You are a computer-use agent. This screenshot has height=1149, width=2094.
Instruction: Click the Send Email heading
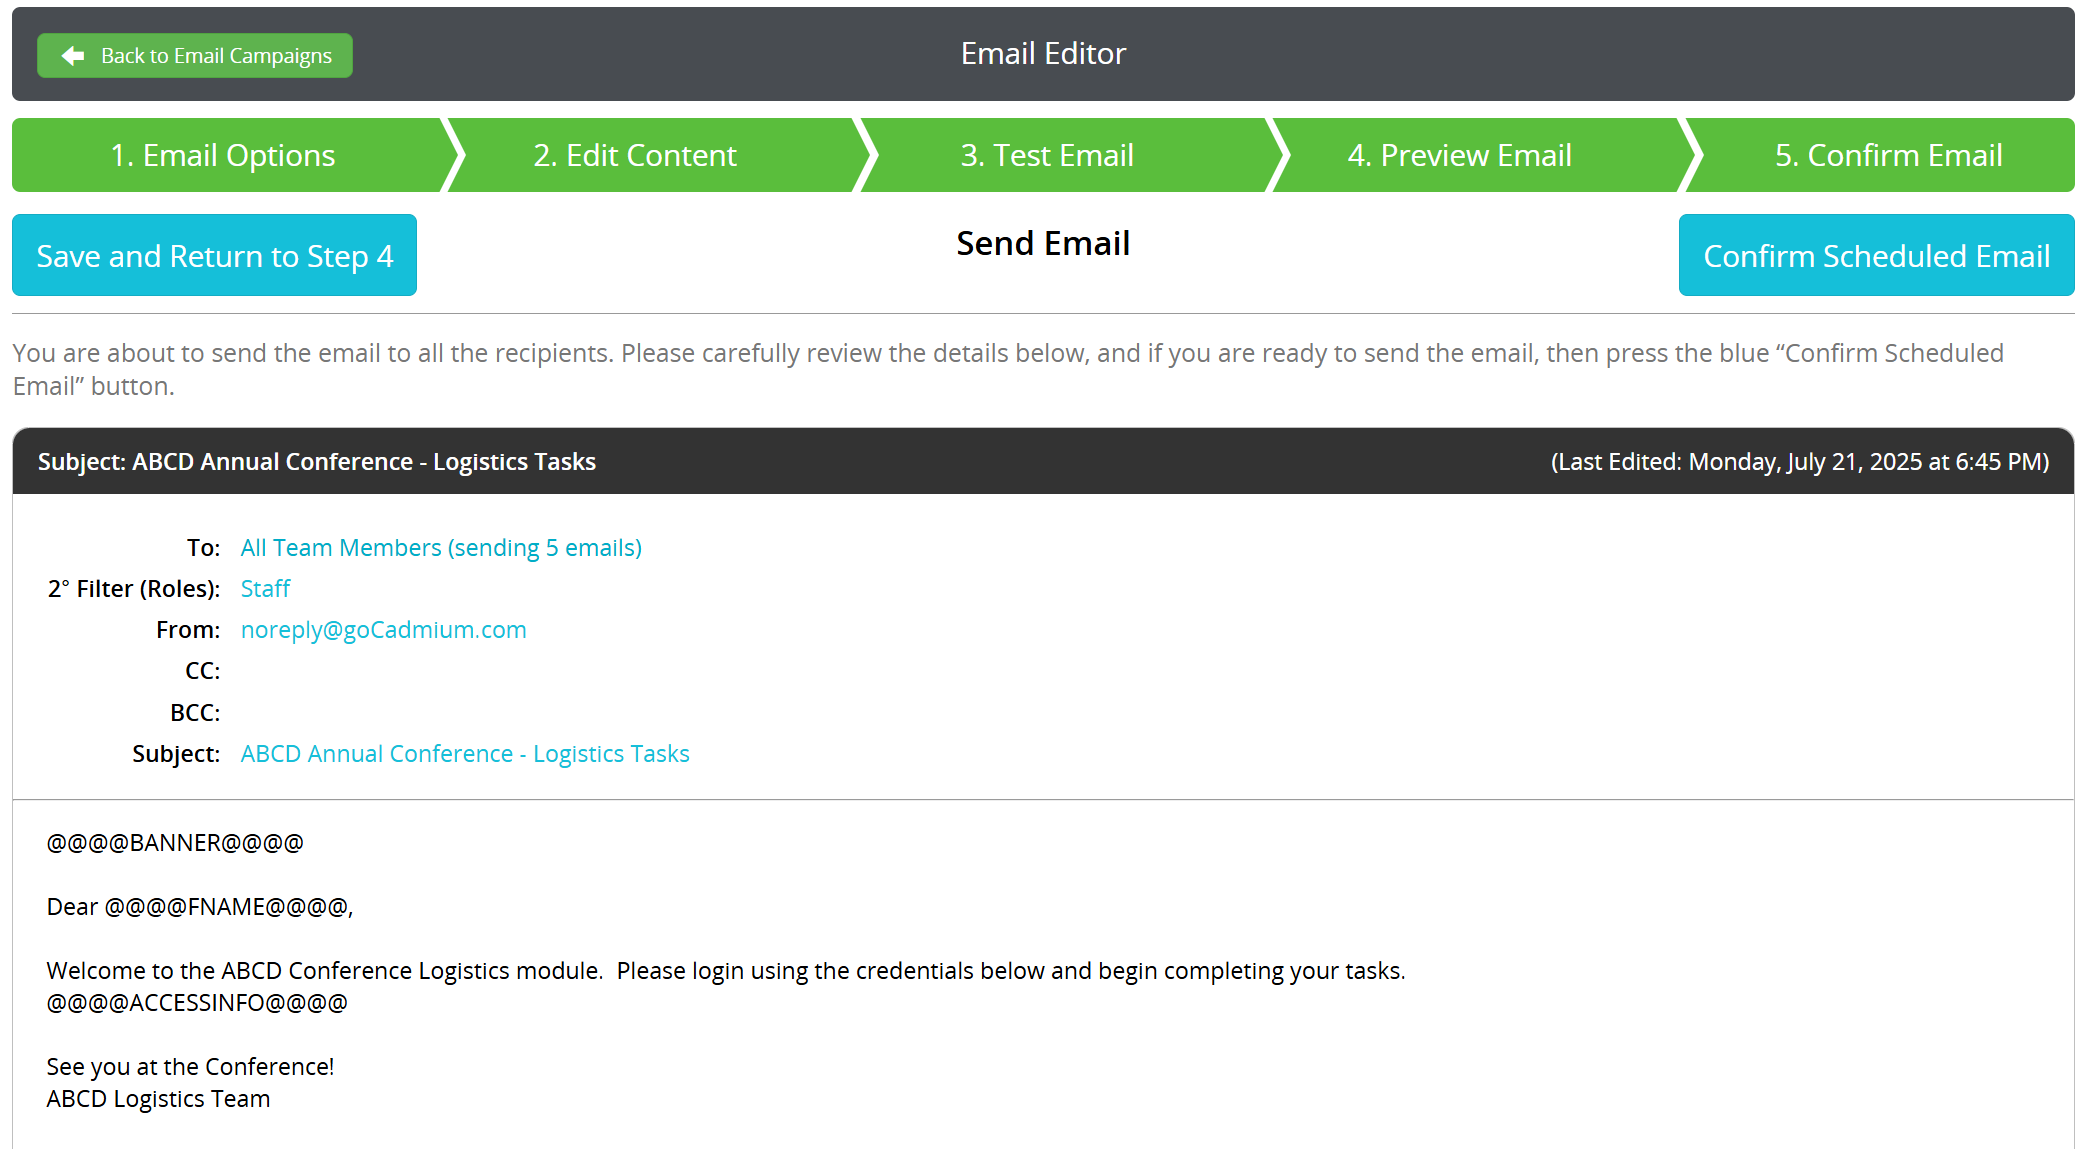tap(1043, 244)
